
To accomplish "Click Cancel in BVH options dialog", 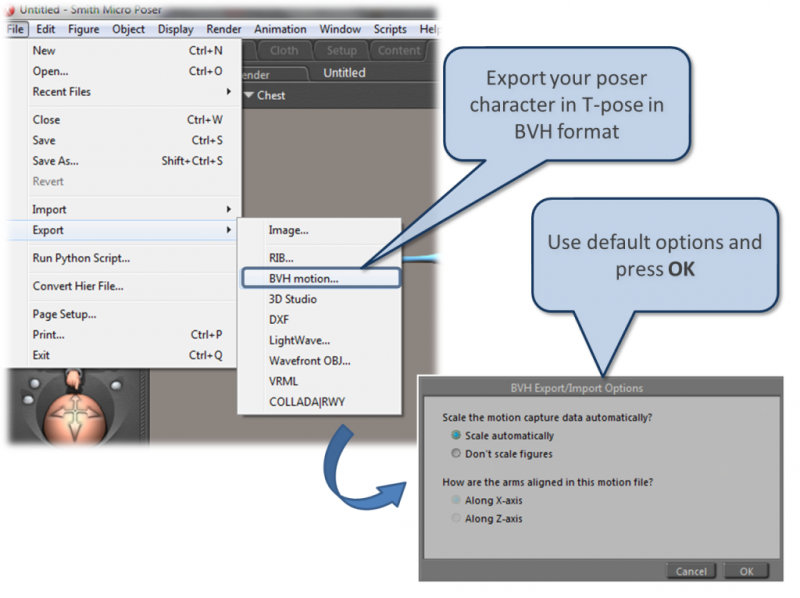I will [691, 571].
